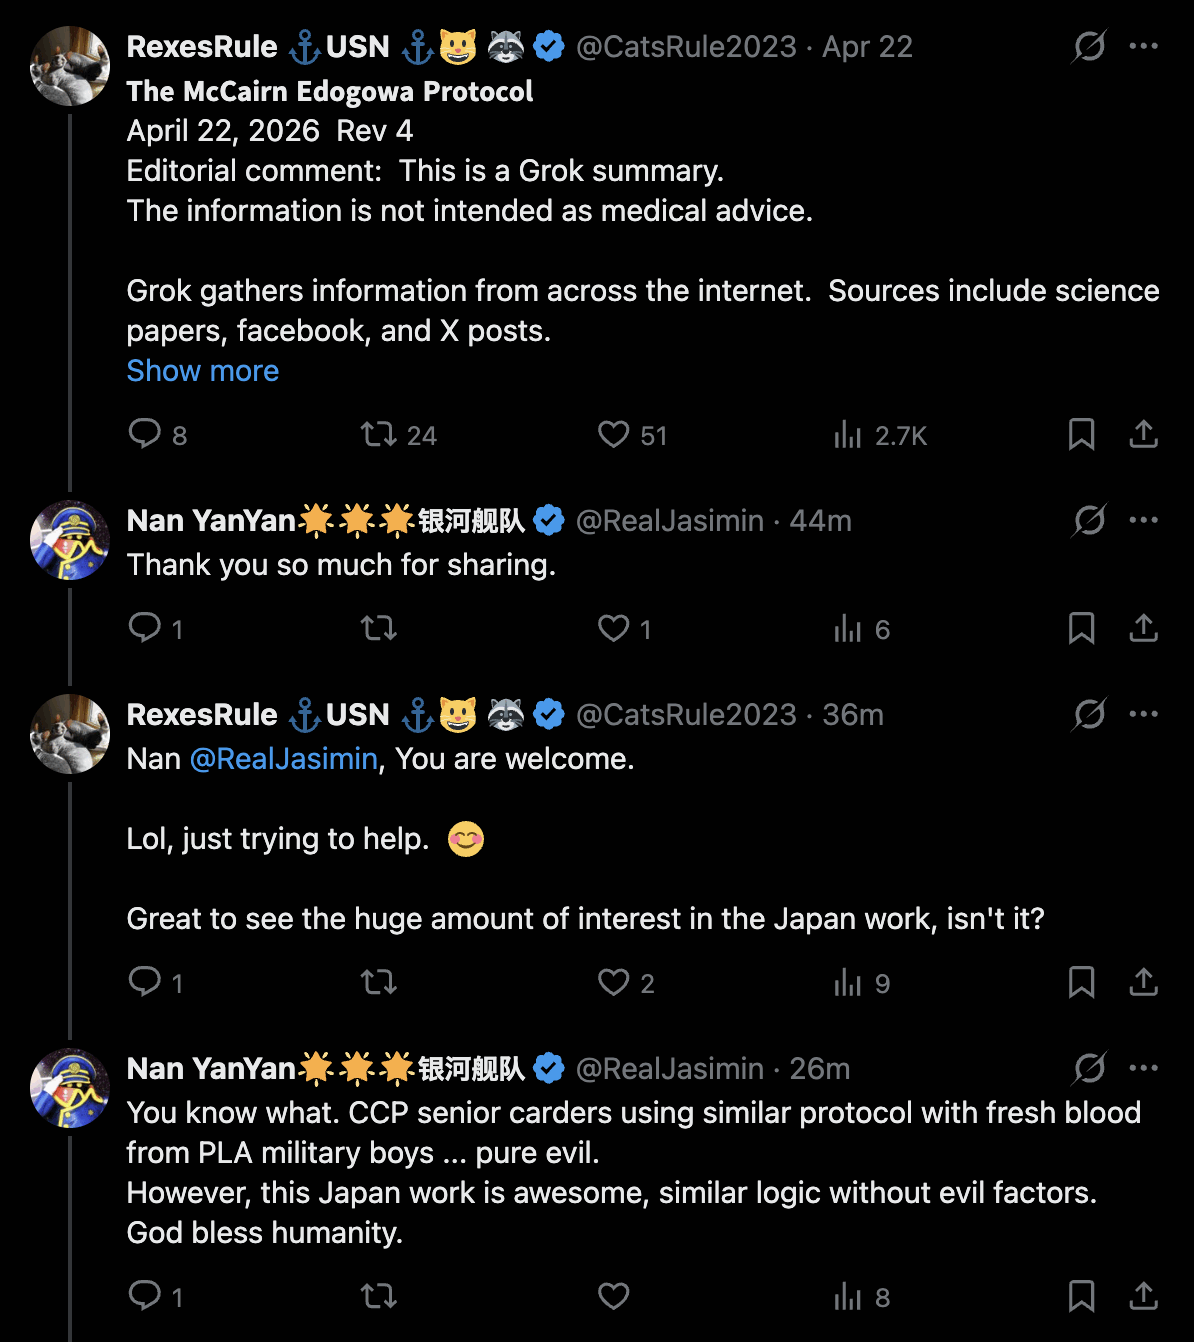Like the post with 51 likes
1194x1342 pixels.
614,434
